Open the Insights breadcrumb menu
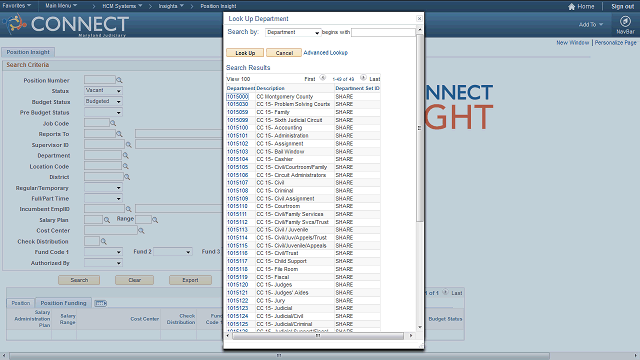Image resolution: width=640 pixels, height=360 pixels. point(171,6)
